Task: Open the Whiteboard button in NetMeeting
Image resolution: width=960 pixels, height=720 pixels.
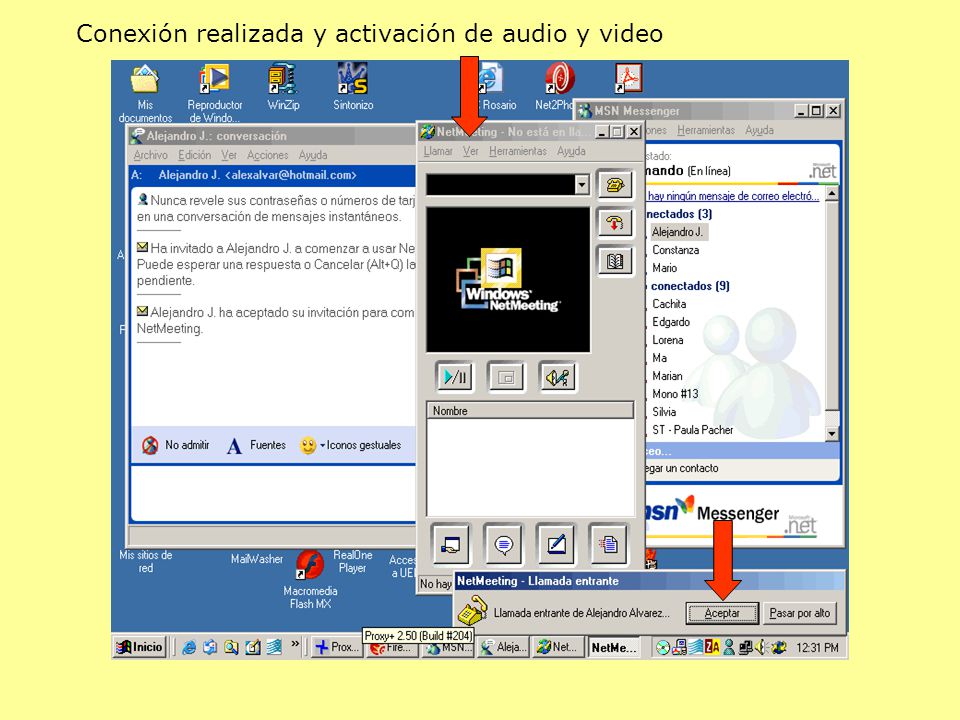Action: pos(556,544)
